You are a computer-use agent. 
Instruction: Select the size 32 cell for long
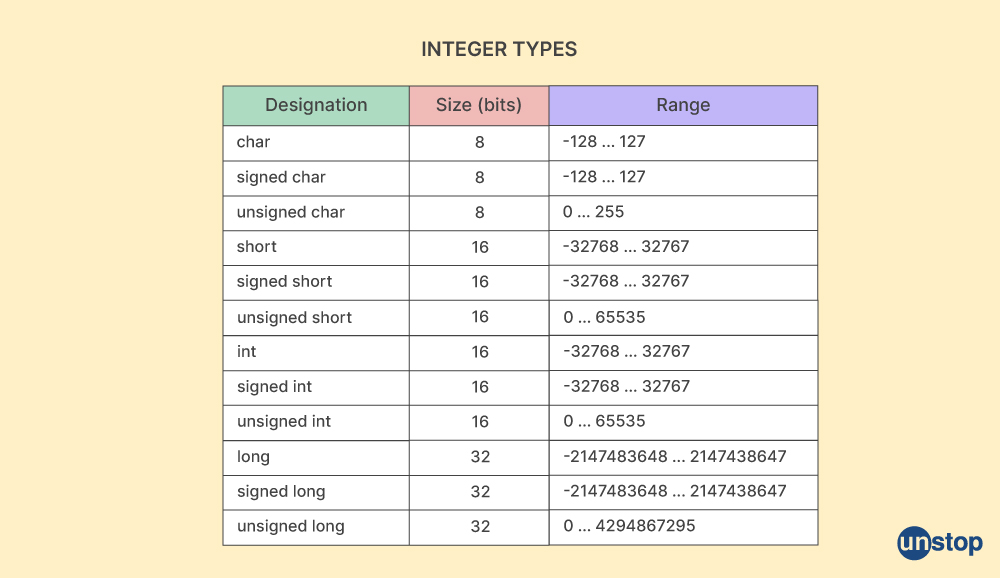479,457
